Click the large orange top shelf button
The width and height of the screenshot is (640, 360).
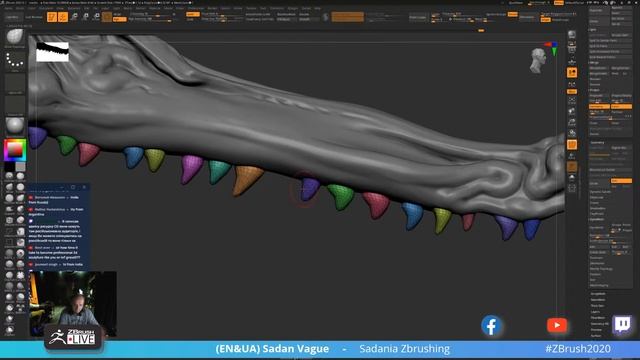coord(347,17)
